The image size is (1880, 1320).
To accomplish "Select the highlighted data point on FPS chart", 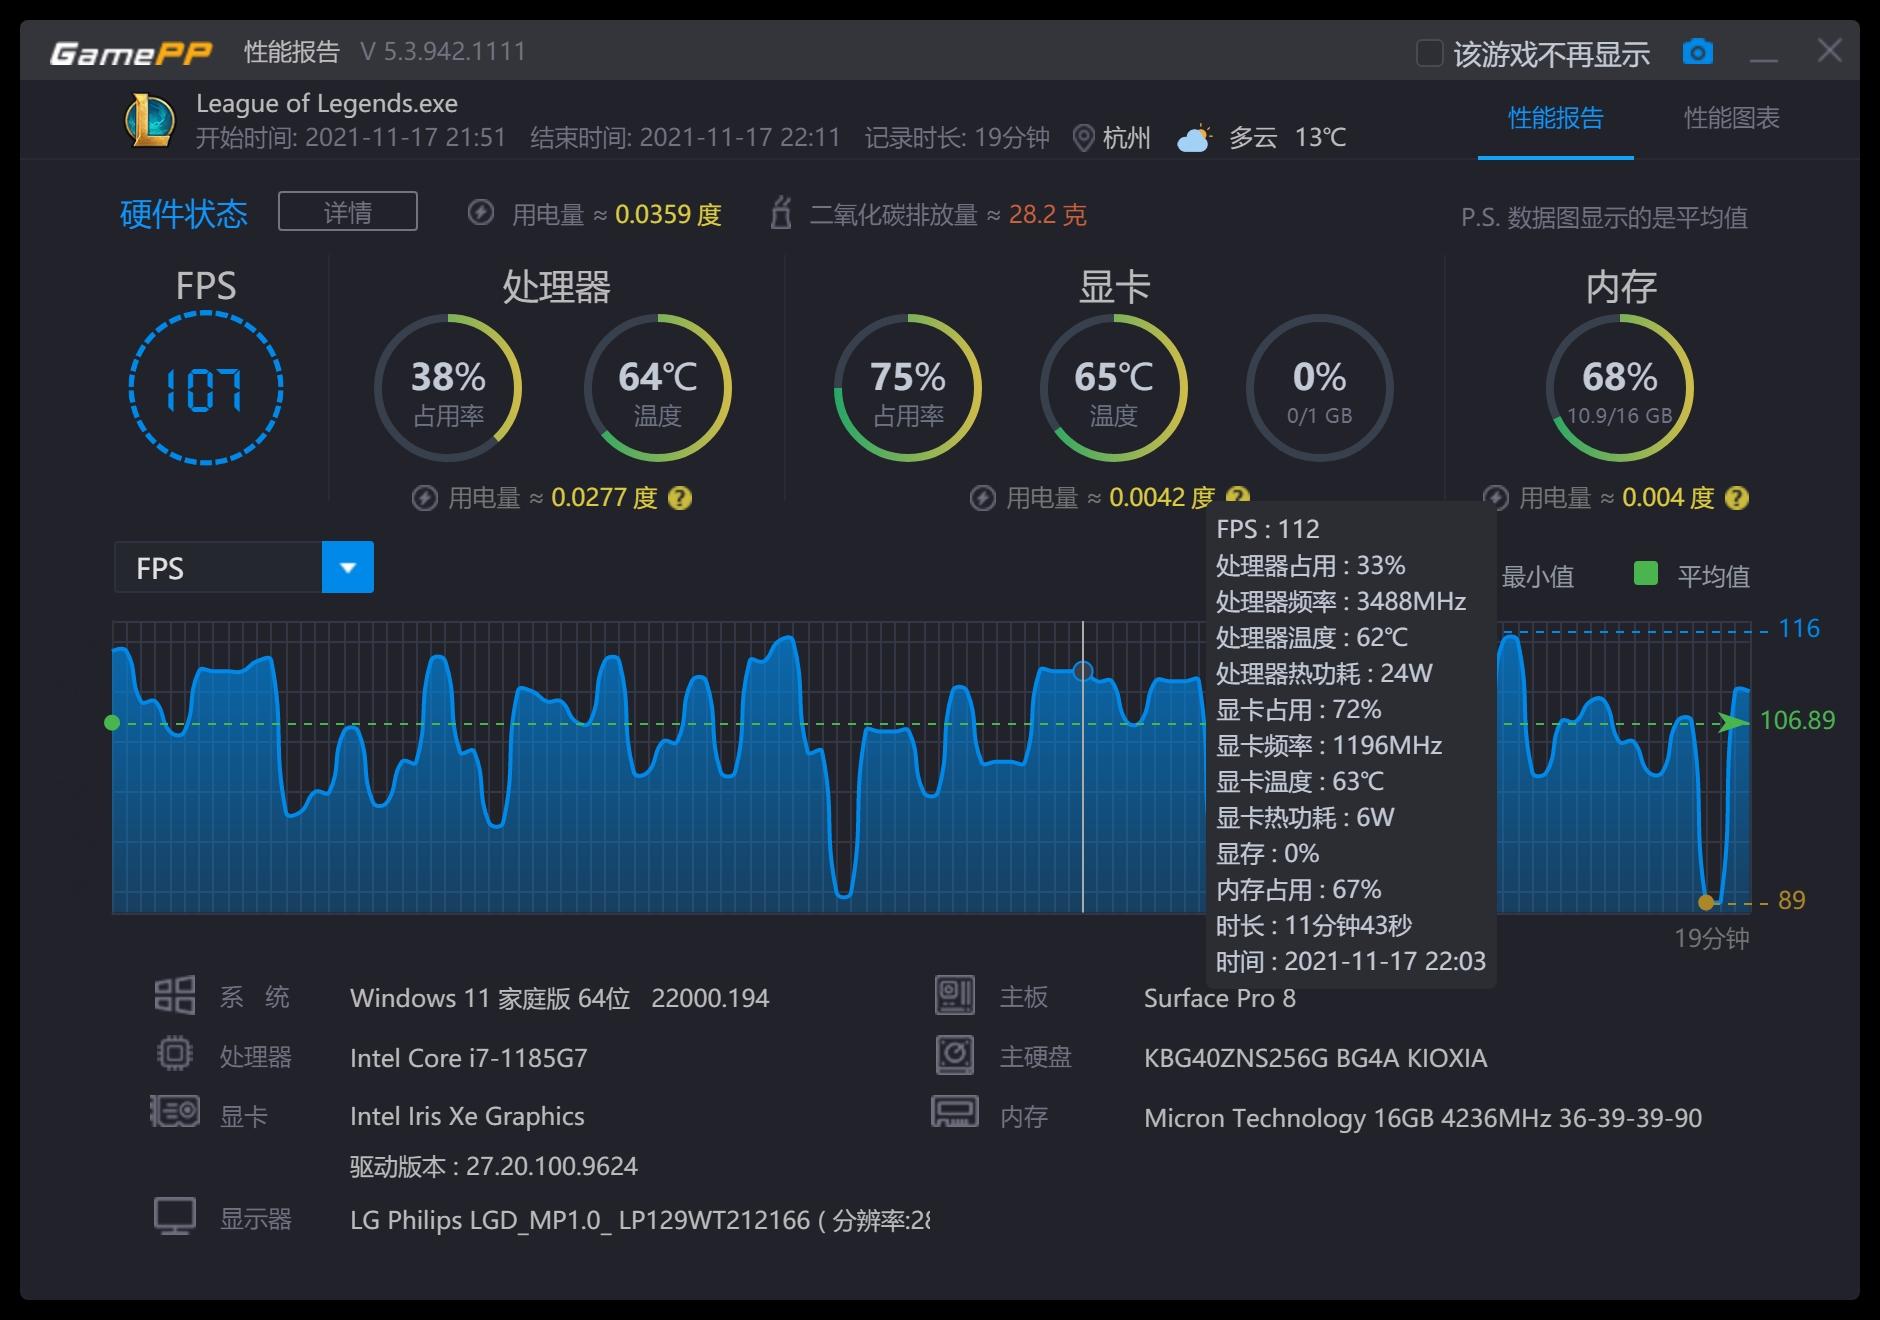I will pyautogui.click(x=1085, y=672).
